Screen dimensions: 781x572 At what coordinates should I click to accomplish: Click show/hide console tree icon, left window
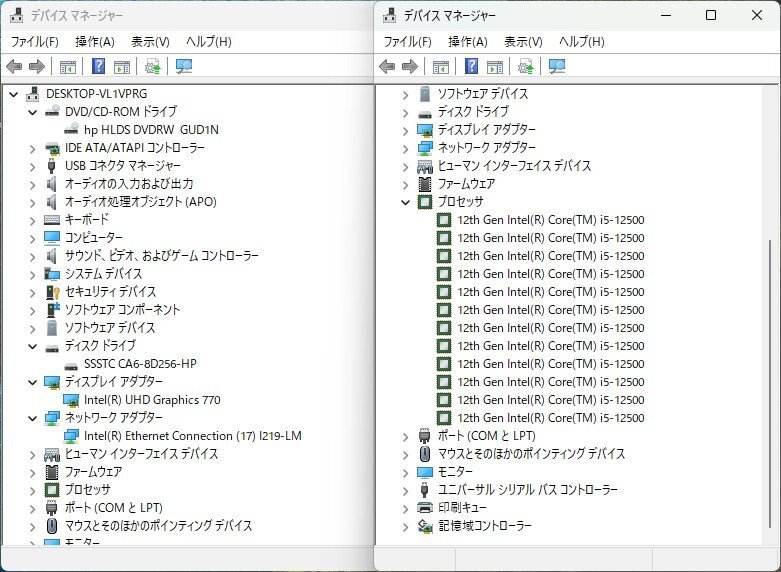67,67
